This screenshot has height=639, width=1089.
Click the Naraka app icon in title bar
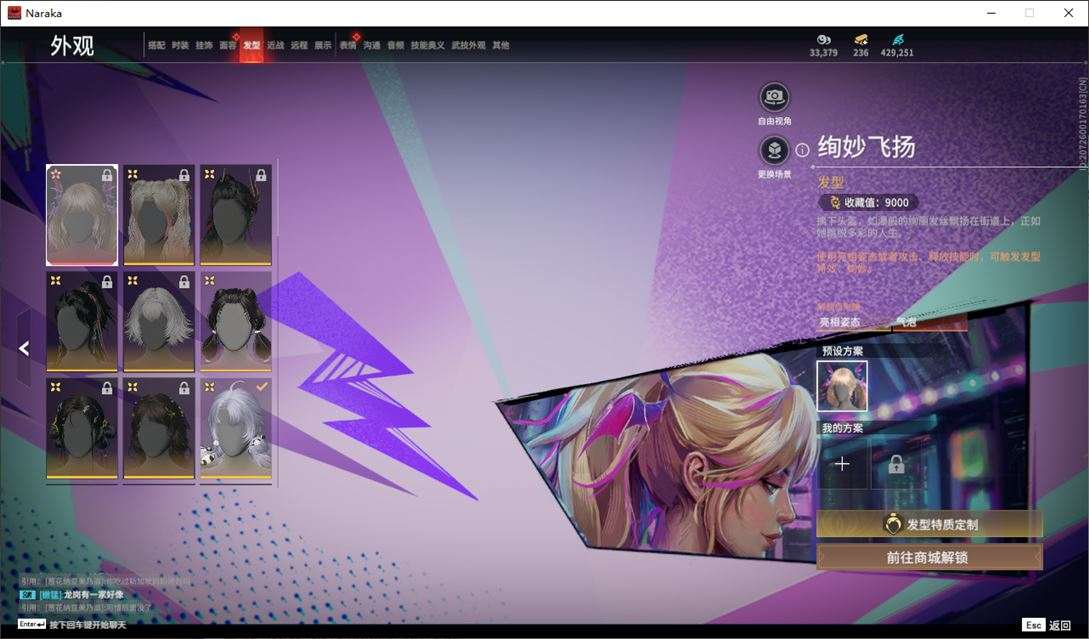tap(14, 13)
